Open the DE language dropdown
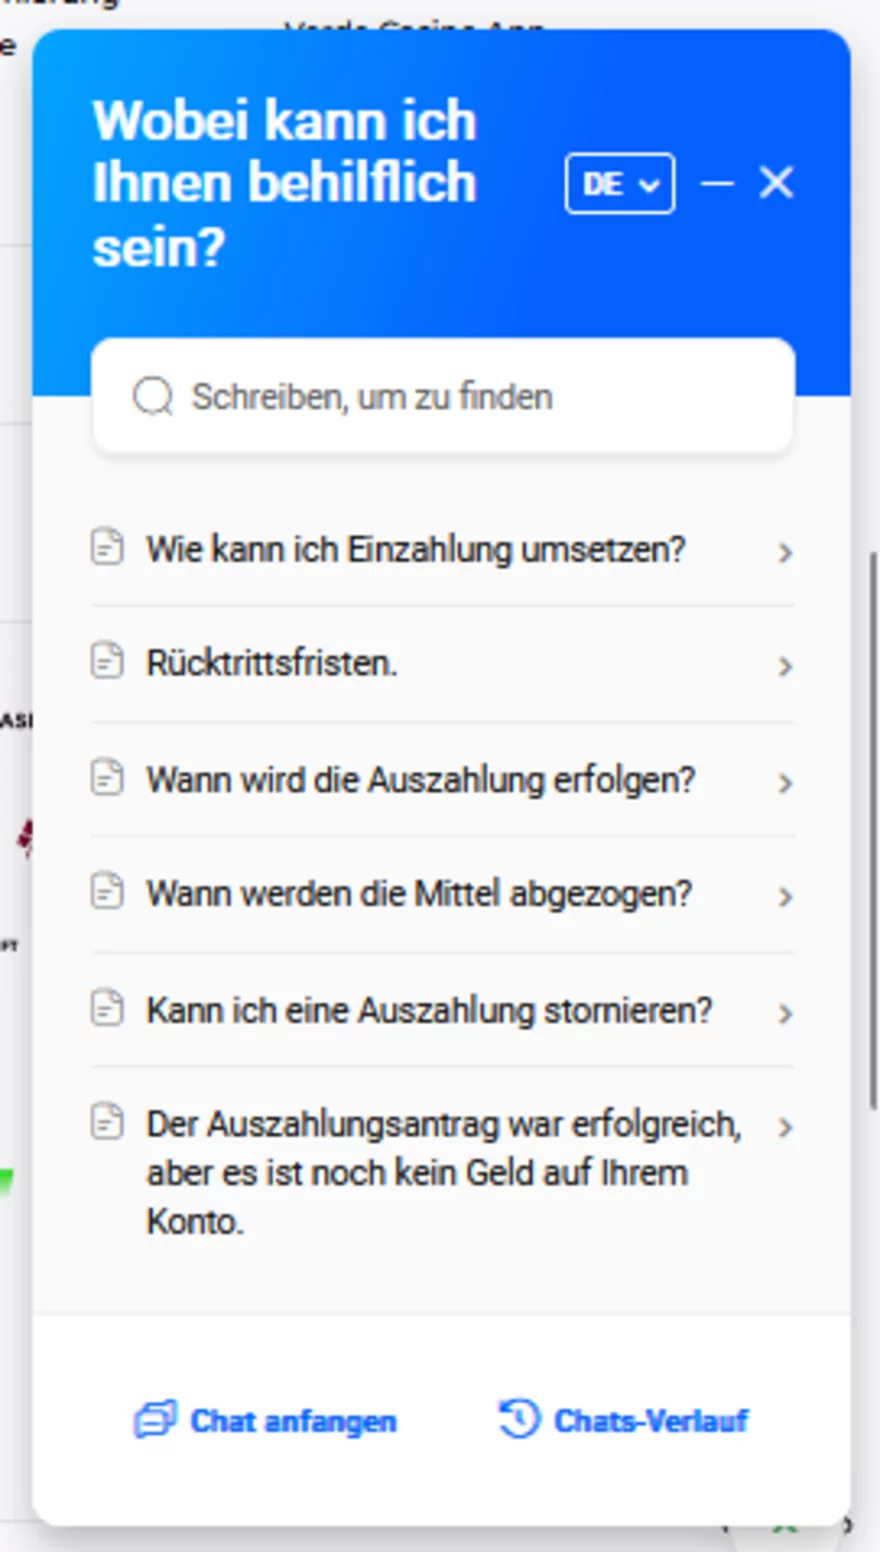The image size is (880, 1552). pyautogui.click(x=620, y=184)
